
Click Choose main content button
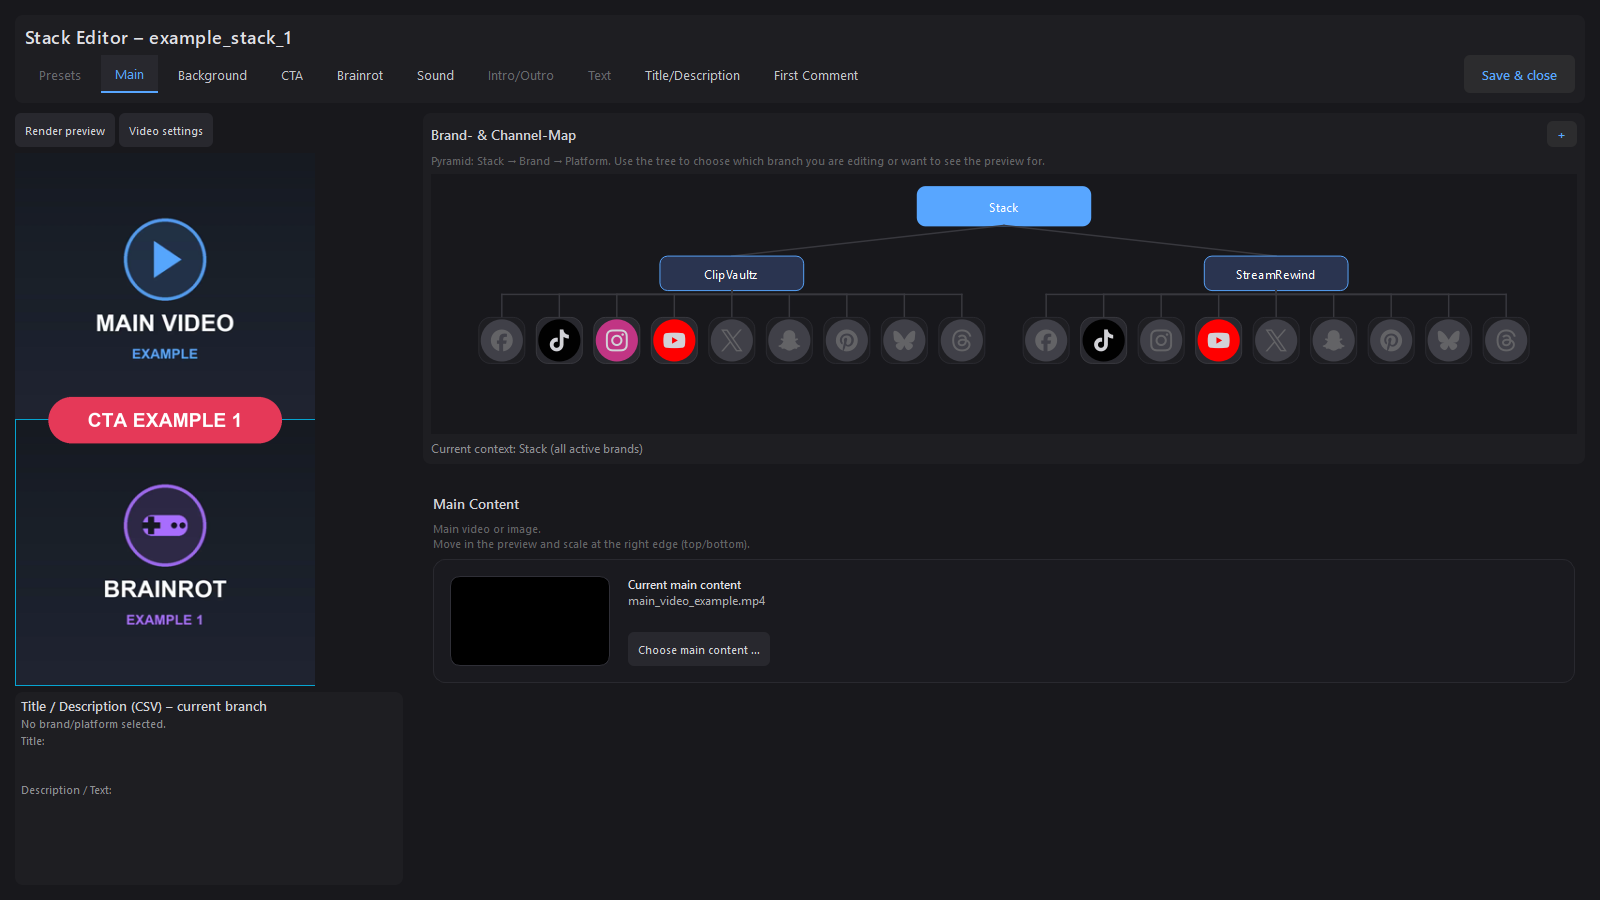699,650
